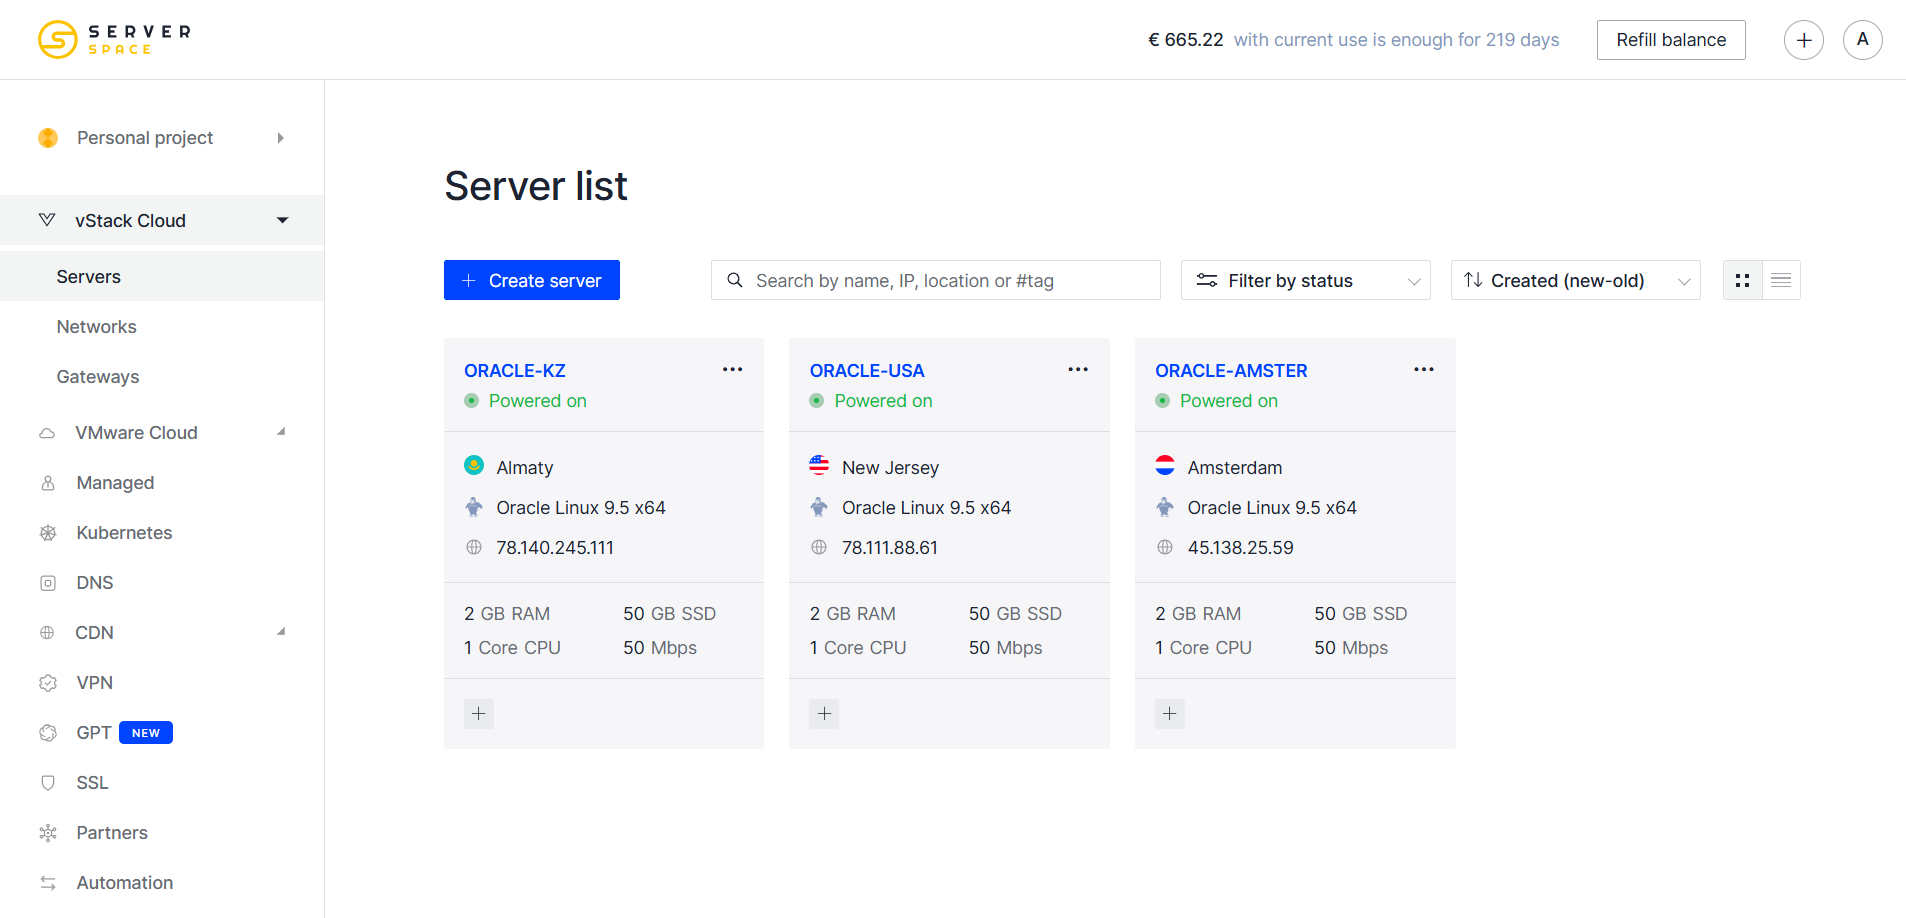
Task: Click the Netherlands flag icon beside Amsterdam
Action: [x=1165, y=465]
